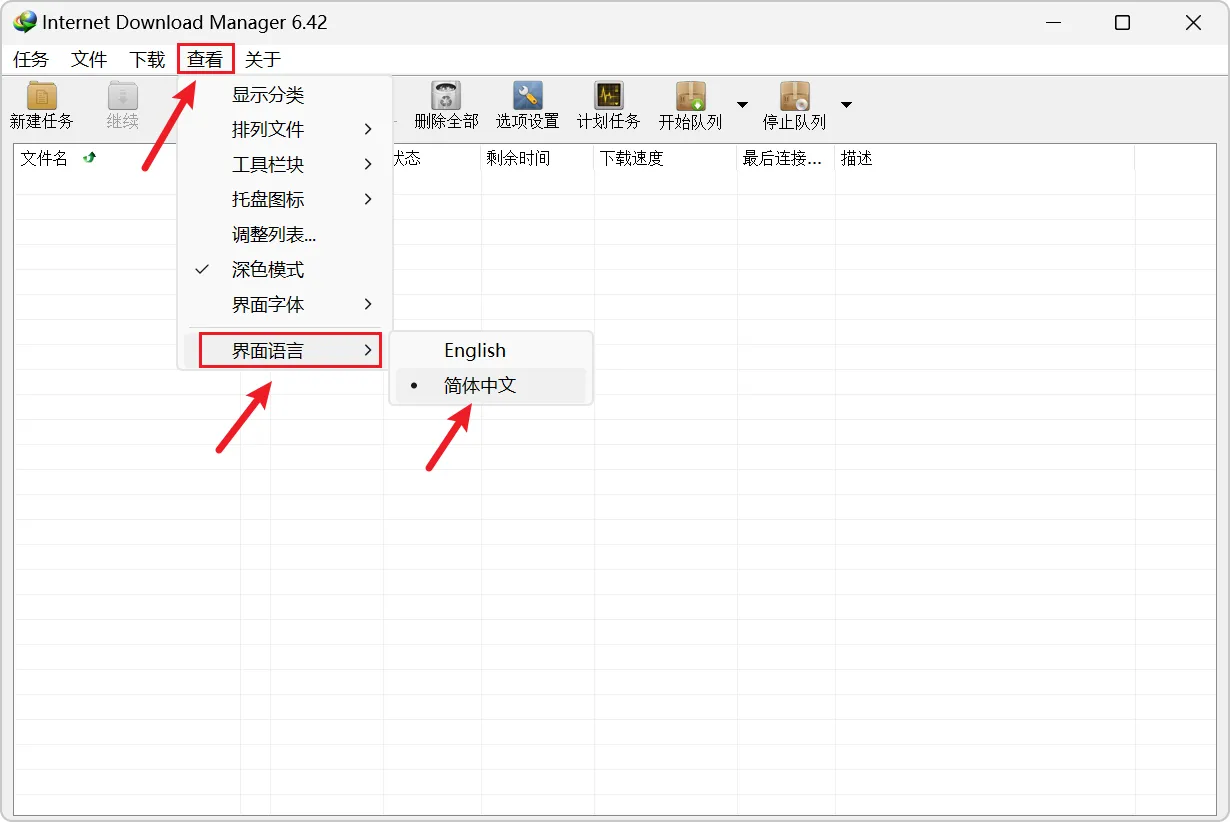Click the Start Queue (开始队列) icon
This screenshot has width=1230, height=822.
coord(691,96)
